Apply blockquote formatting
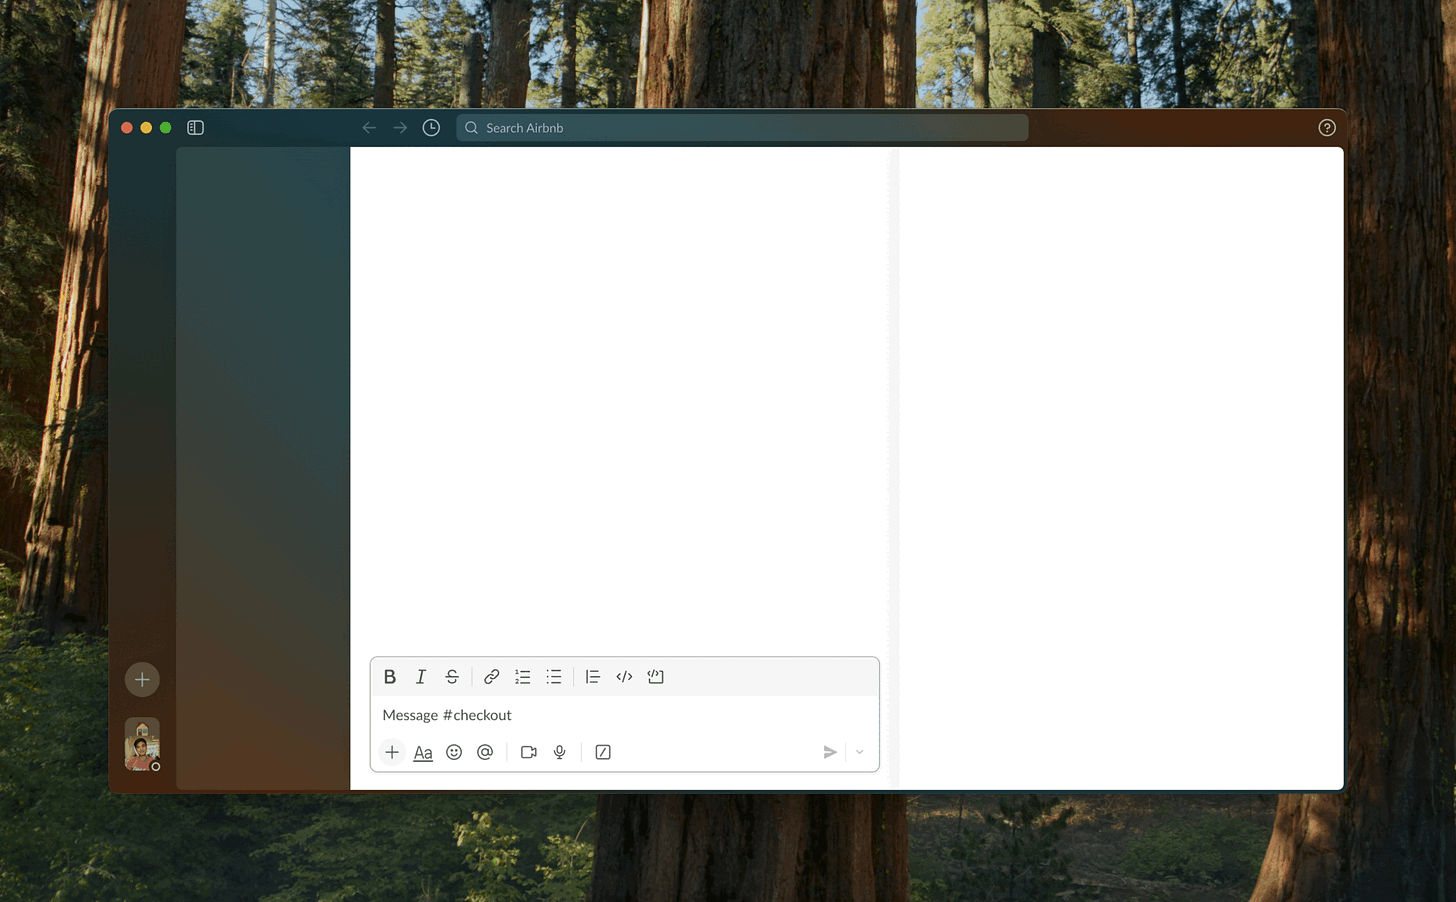Viewport: 1456px width, 902px height. (x=593, y=677)
